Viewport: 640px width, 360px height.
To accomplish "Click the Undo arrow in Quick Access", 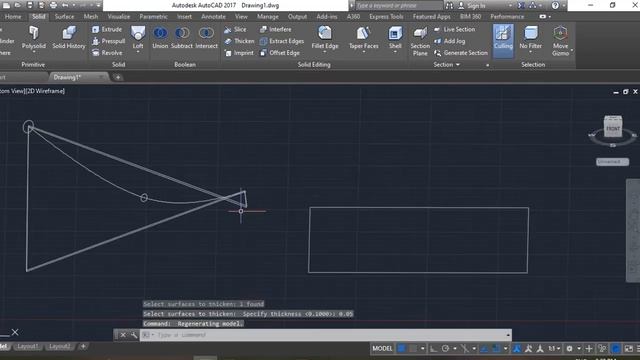I will (65, 5).
